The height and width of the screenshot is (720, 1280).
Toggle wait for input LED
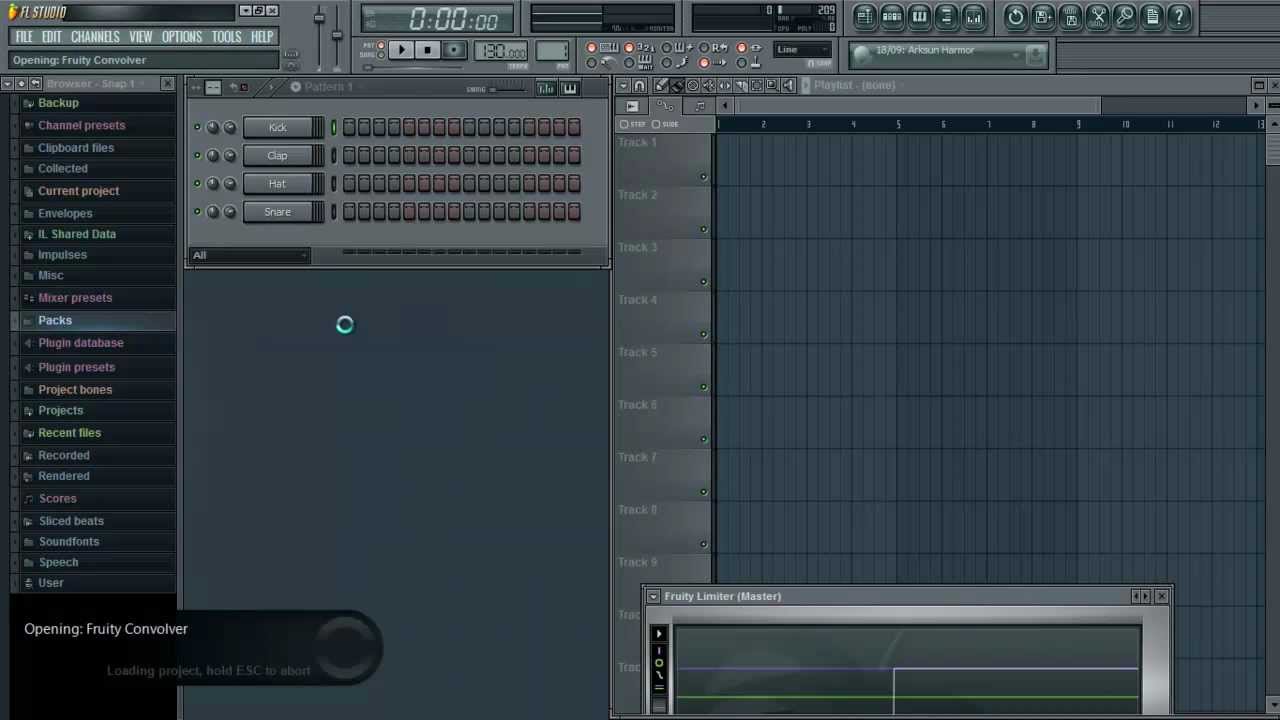tap(629, 63)
